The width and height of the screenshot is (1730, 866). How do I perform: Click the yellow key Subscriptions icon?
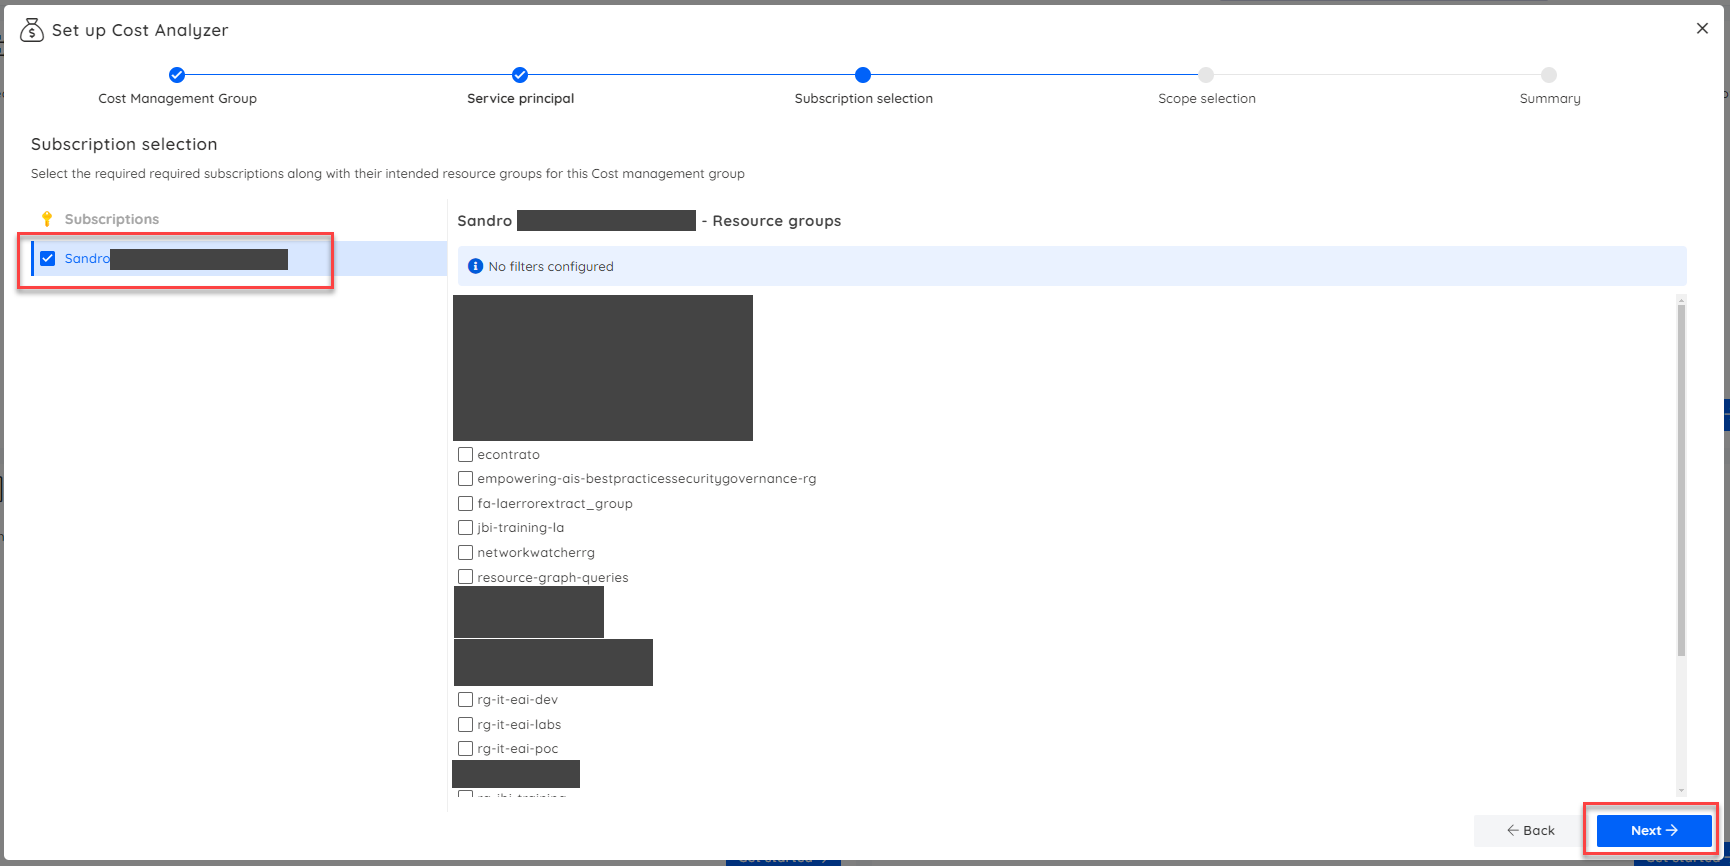pos(46,219)
